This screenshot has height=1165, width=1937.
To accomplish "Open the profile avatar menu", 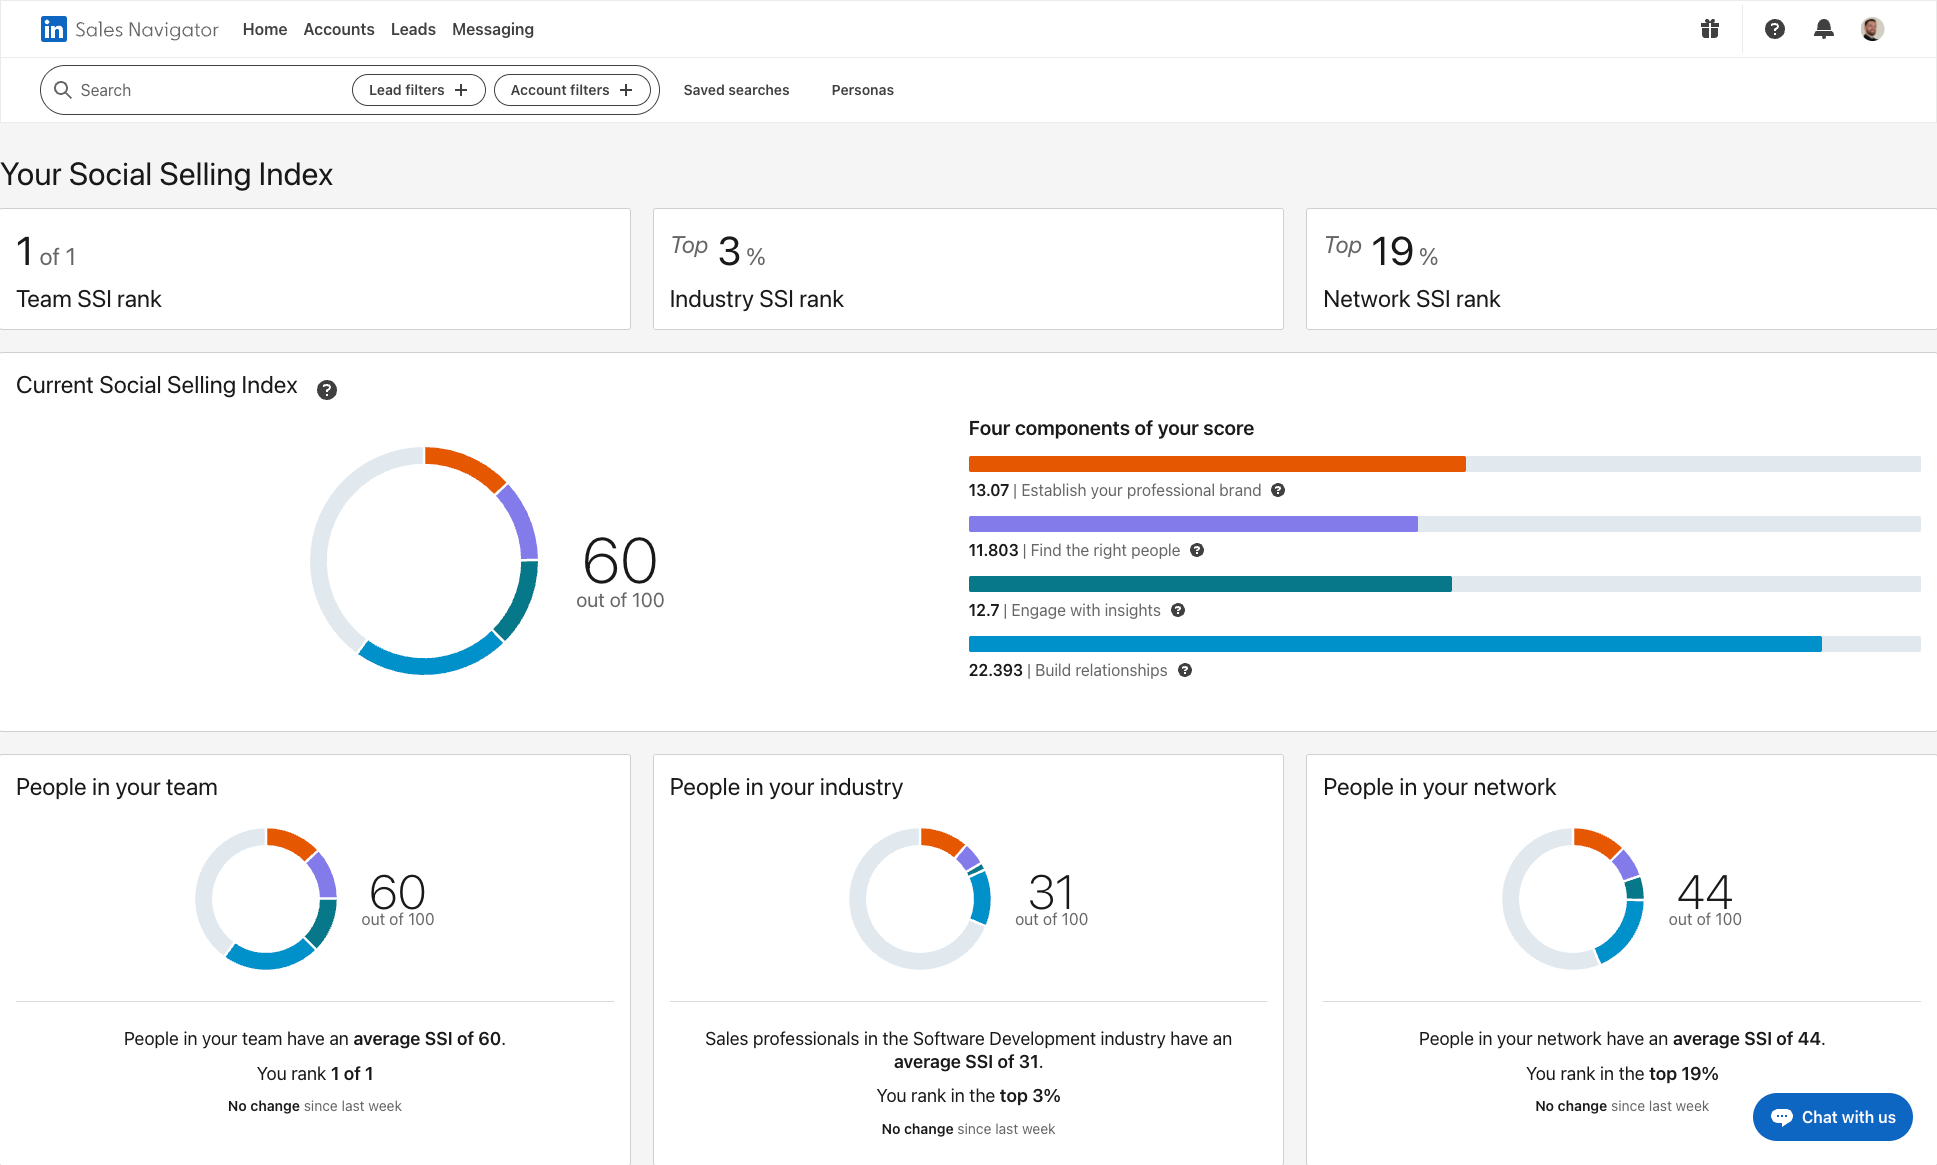I will [x=1872, y=29].
